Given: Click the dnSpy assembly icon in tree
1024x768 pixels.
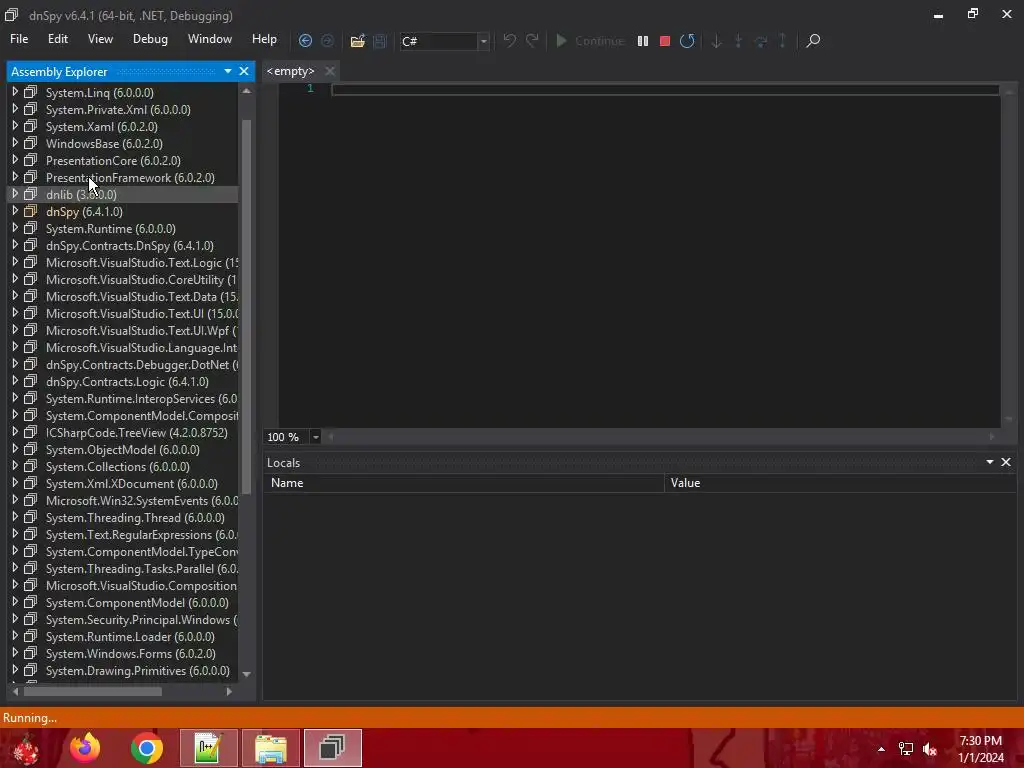Looking at the screenshot, I should pos(30,211).
